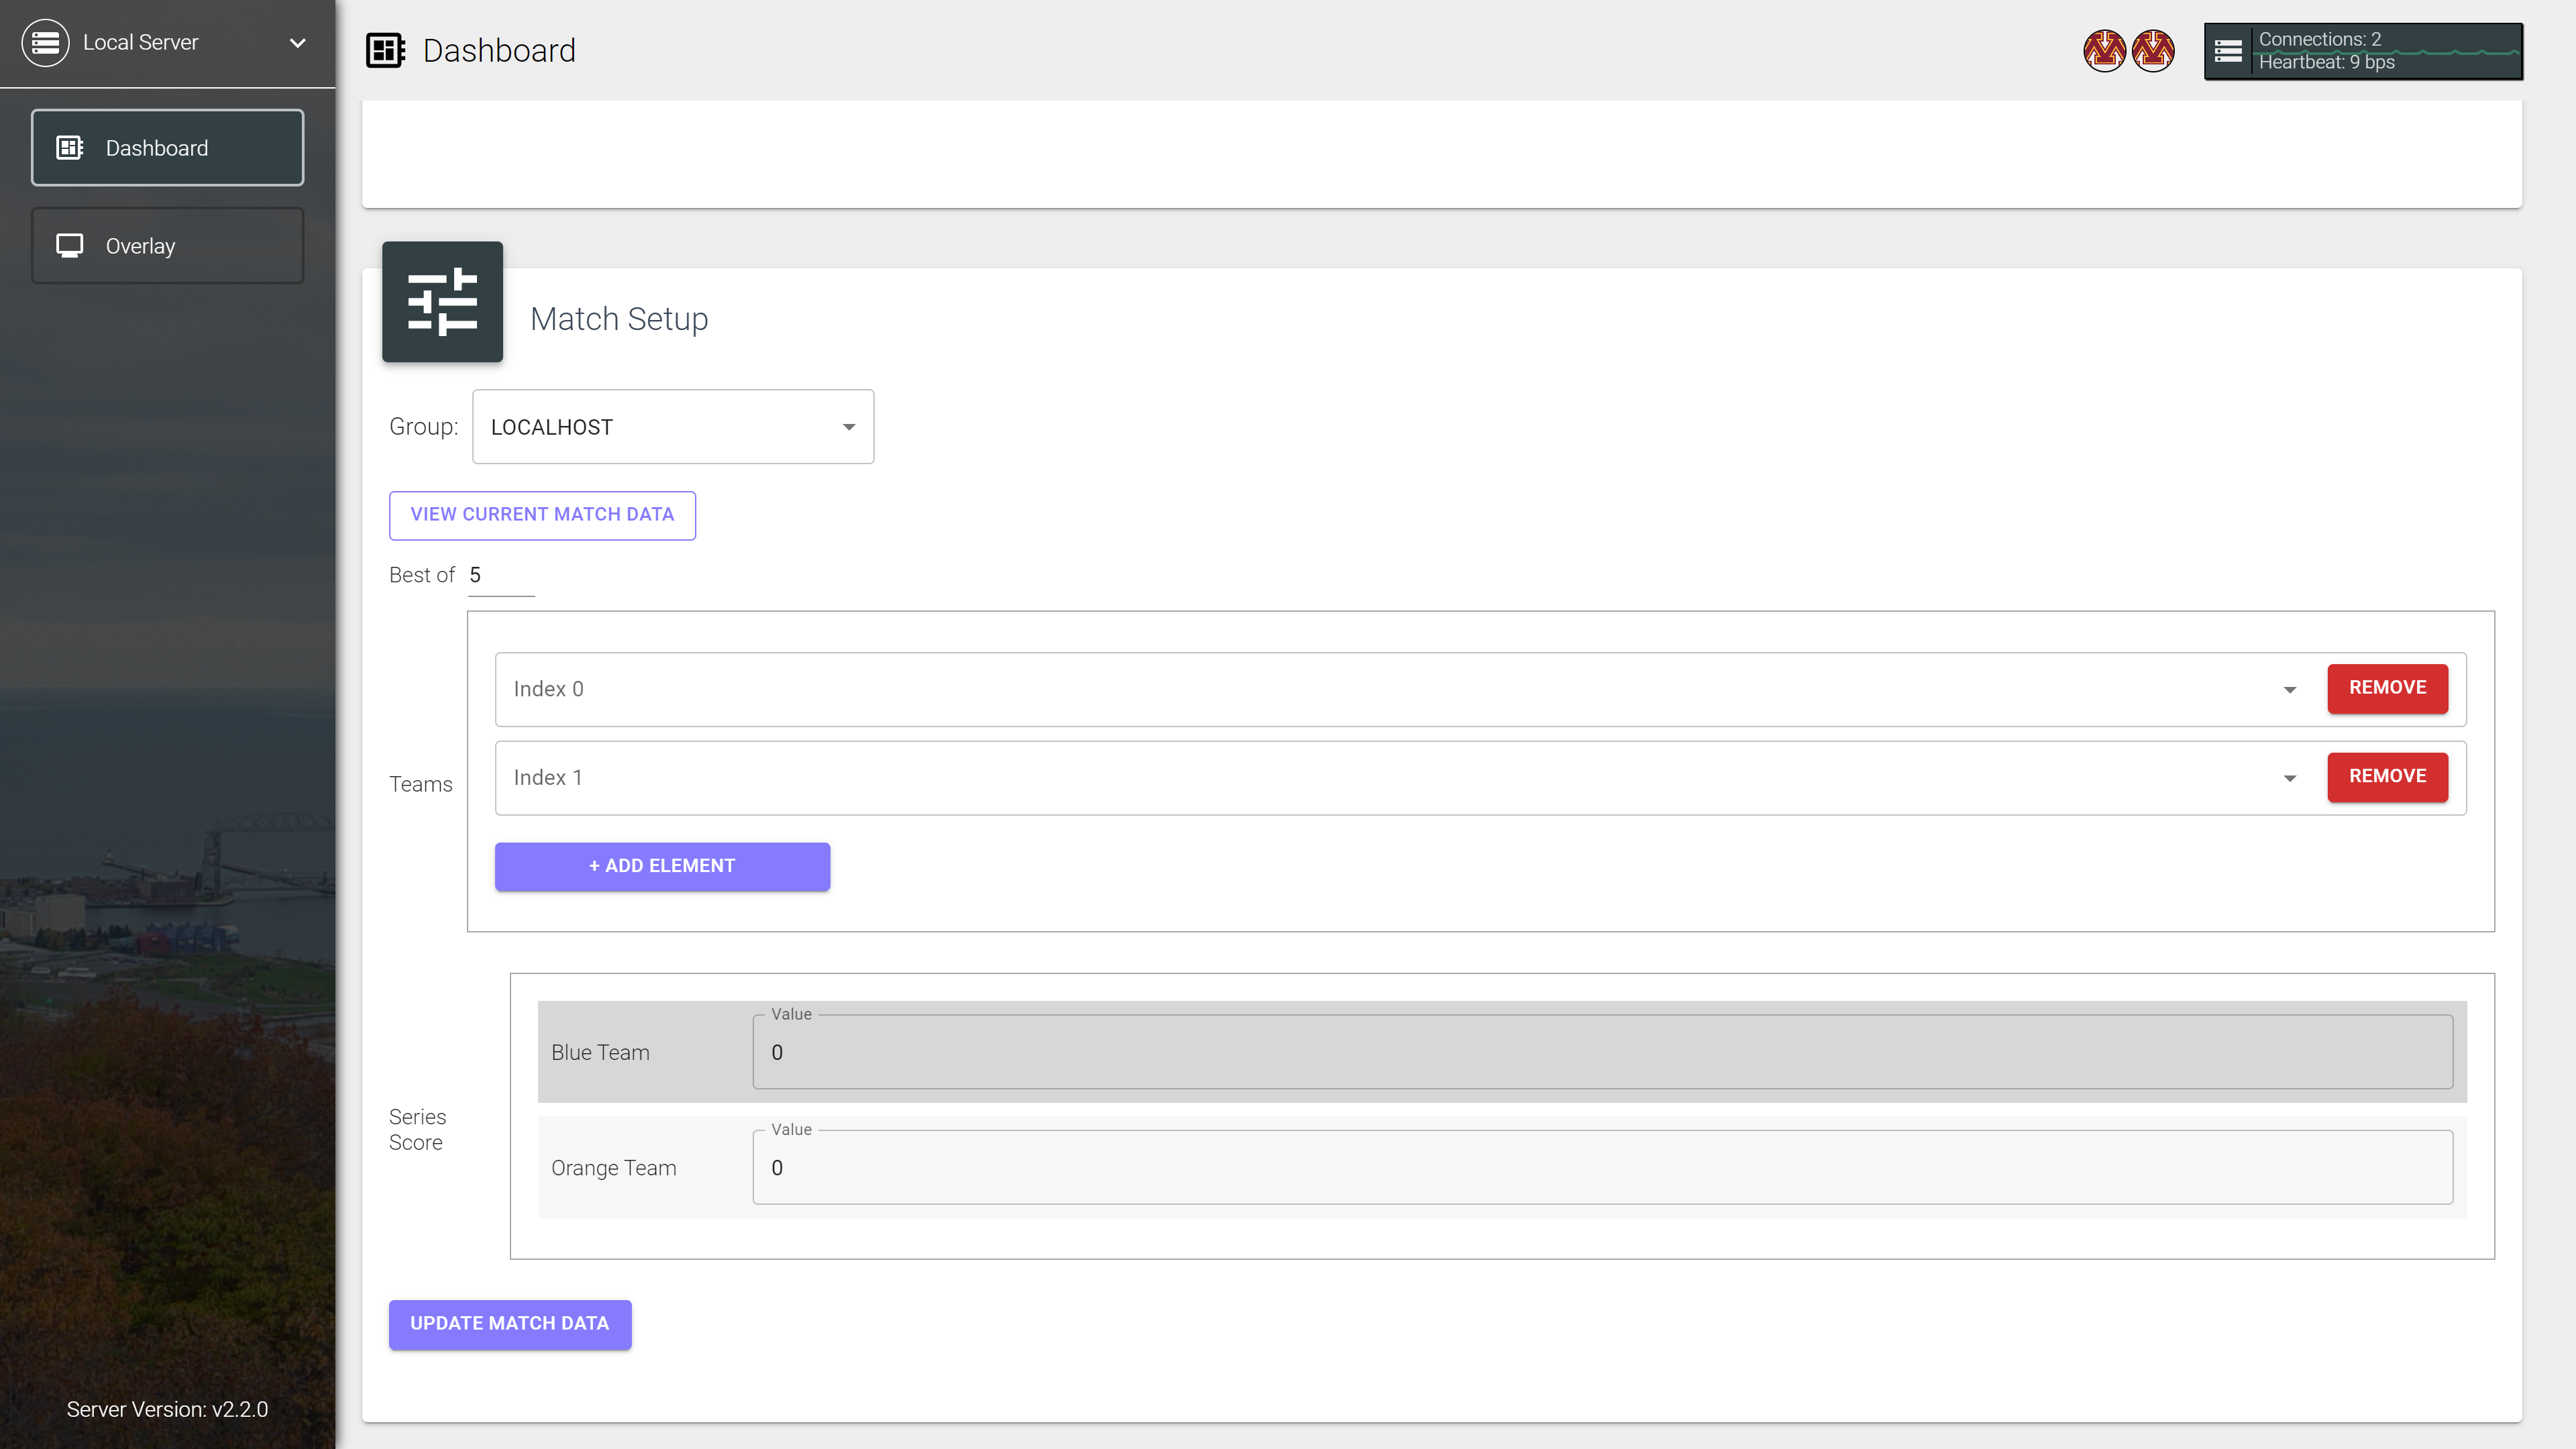The width and height of the screenshot is (2576, 1449).
Task: Click Update Match Data button
Action: click(510, 1324)
